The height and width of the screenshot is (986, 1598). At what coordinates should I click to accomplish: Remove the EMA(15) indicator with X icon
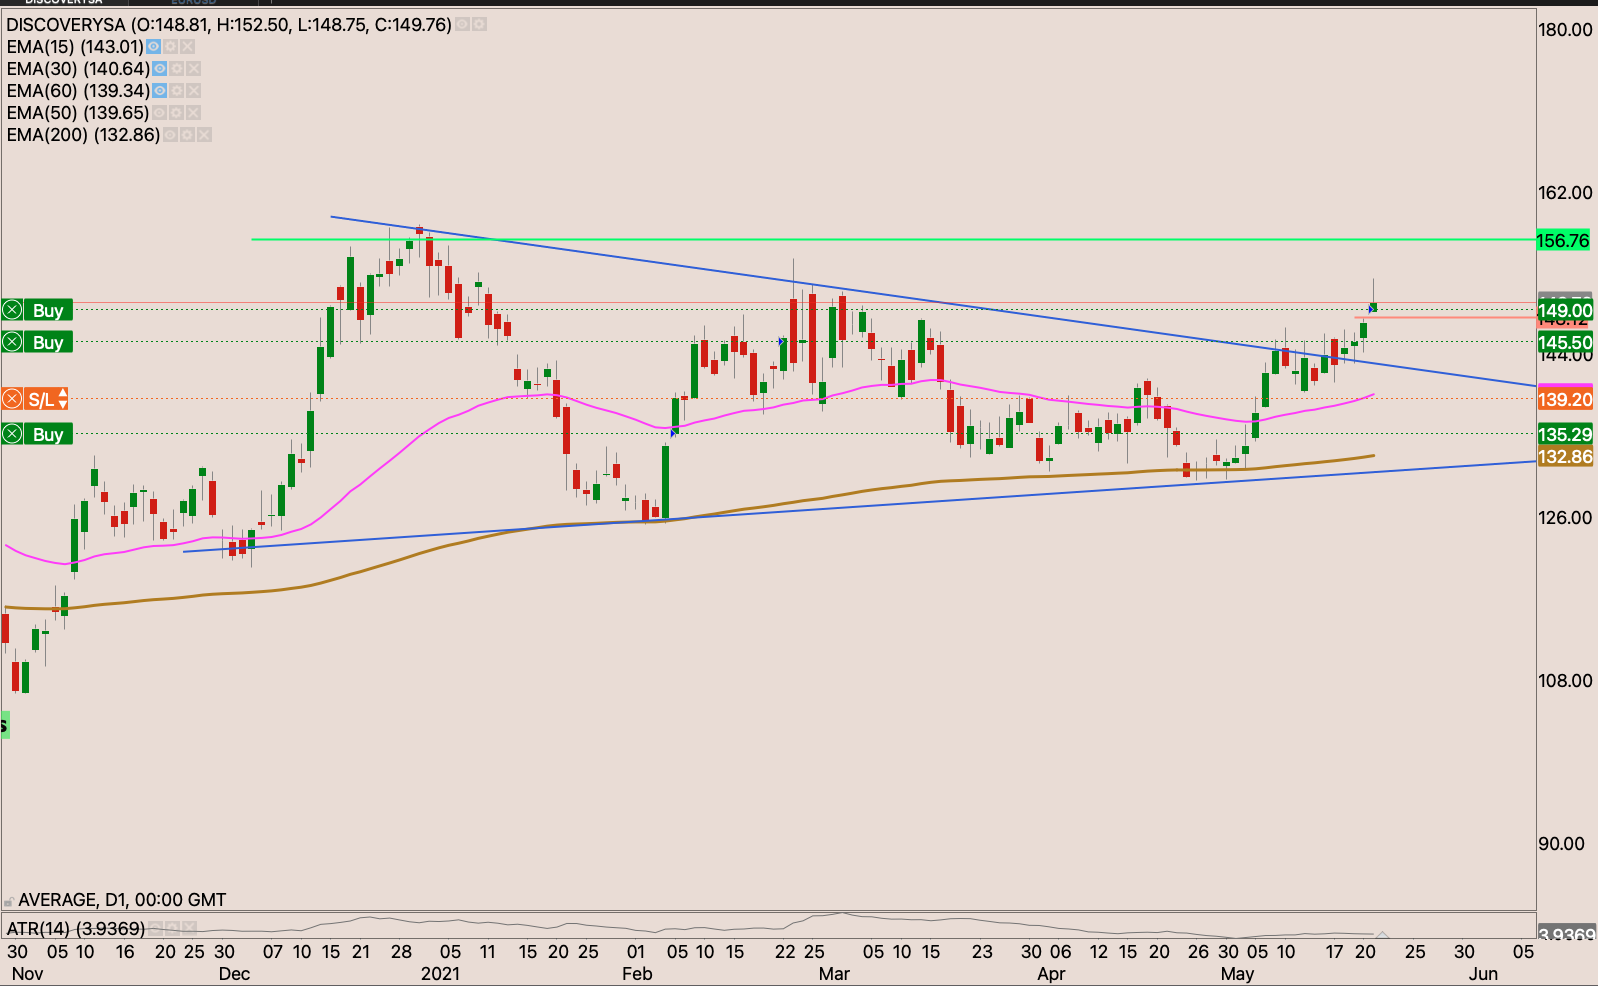pyautogui.click(x=187, y=47)
